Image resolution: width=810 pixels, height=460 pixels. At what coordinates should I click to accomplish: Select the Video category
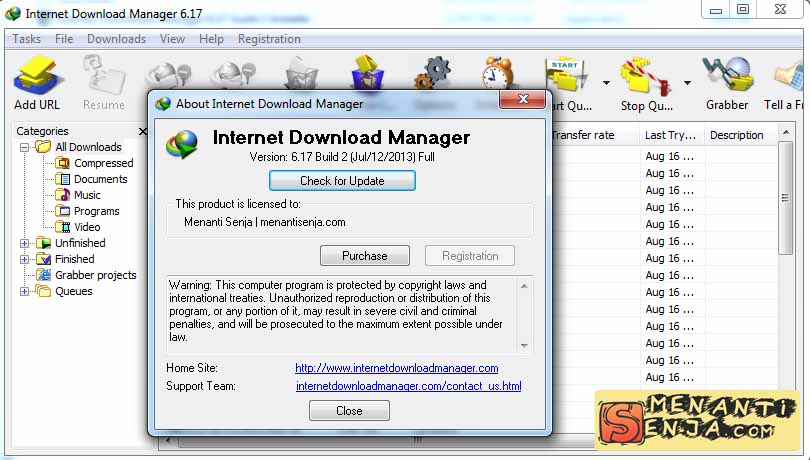click(x=87, y=227)
